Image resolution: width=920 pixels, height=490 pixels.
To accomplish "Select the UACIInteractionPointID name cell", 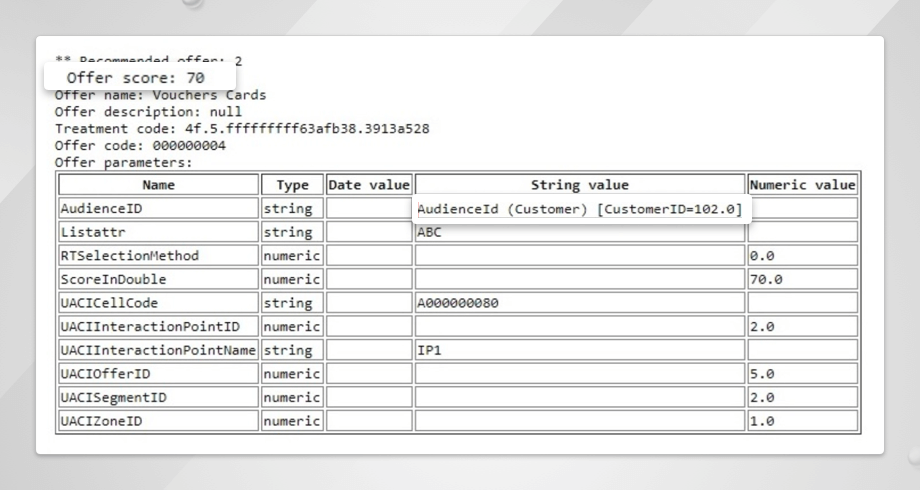I will (x=158, y=326).
